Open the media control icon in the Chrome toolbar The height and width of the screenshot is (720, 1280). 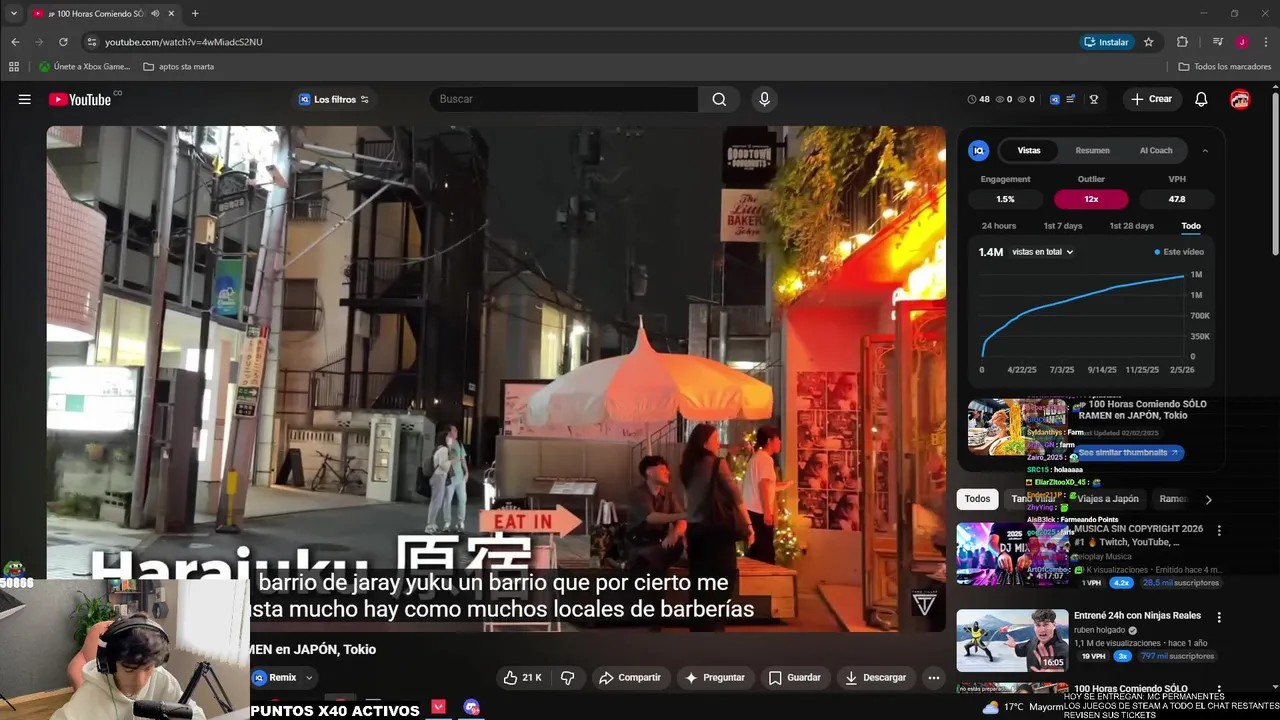pos(1217,42)
